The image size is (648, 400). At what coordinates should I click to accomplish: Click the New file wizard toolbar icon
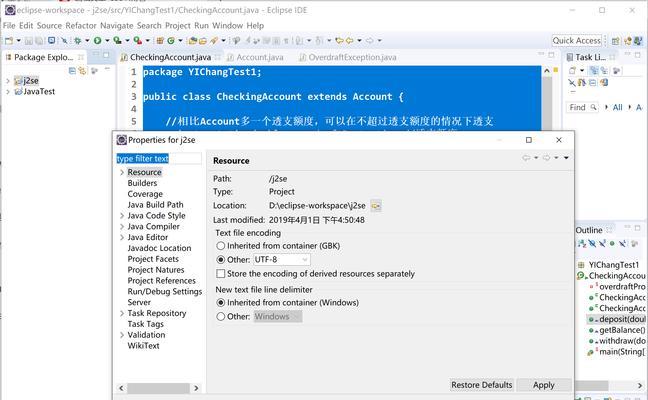tap(9, 40)
